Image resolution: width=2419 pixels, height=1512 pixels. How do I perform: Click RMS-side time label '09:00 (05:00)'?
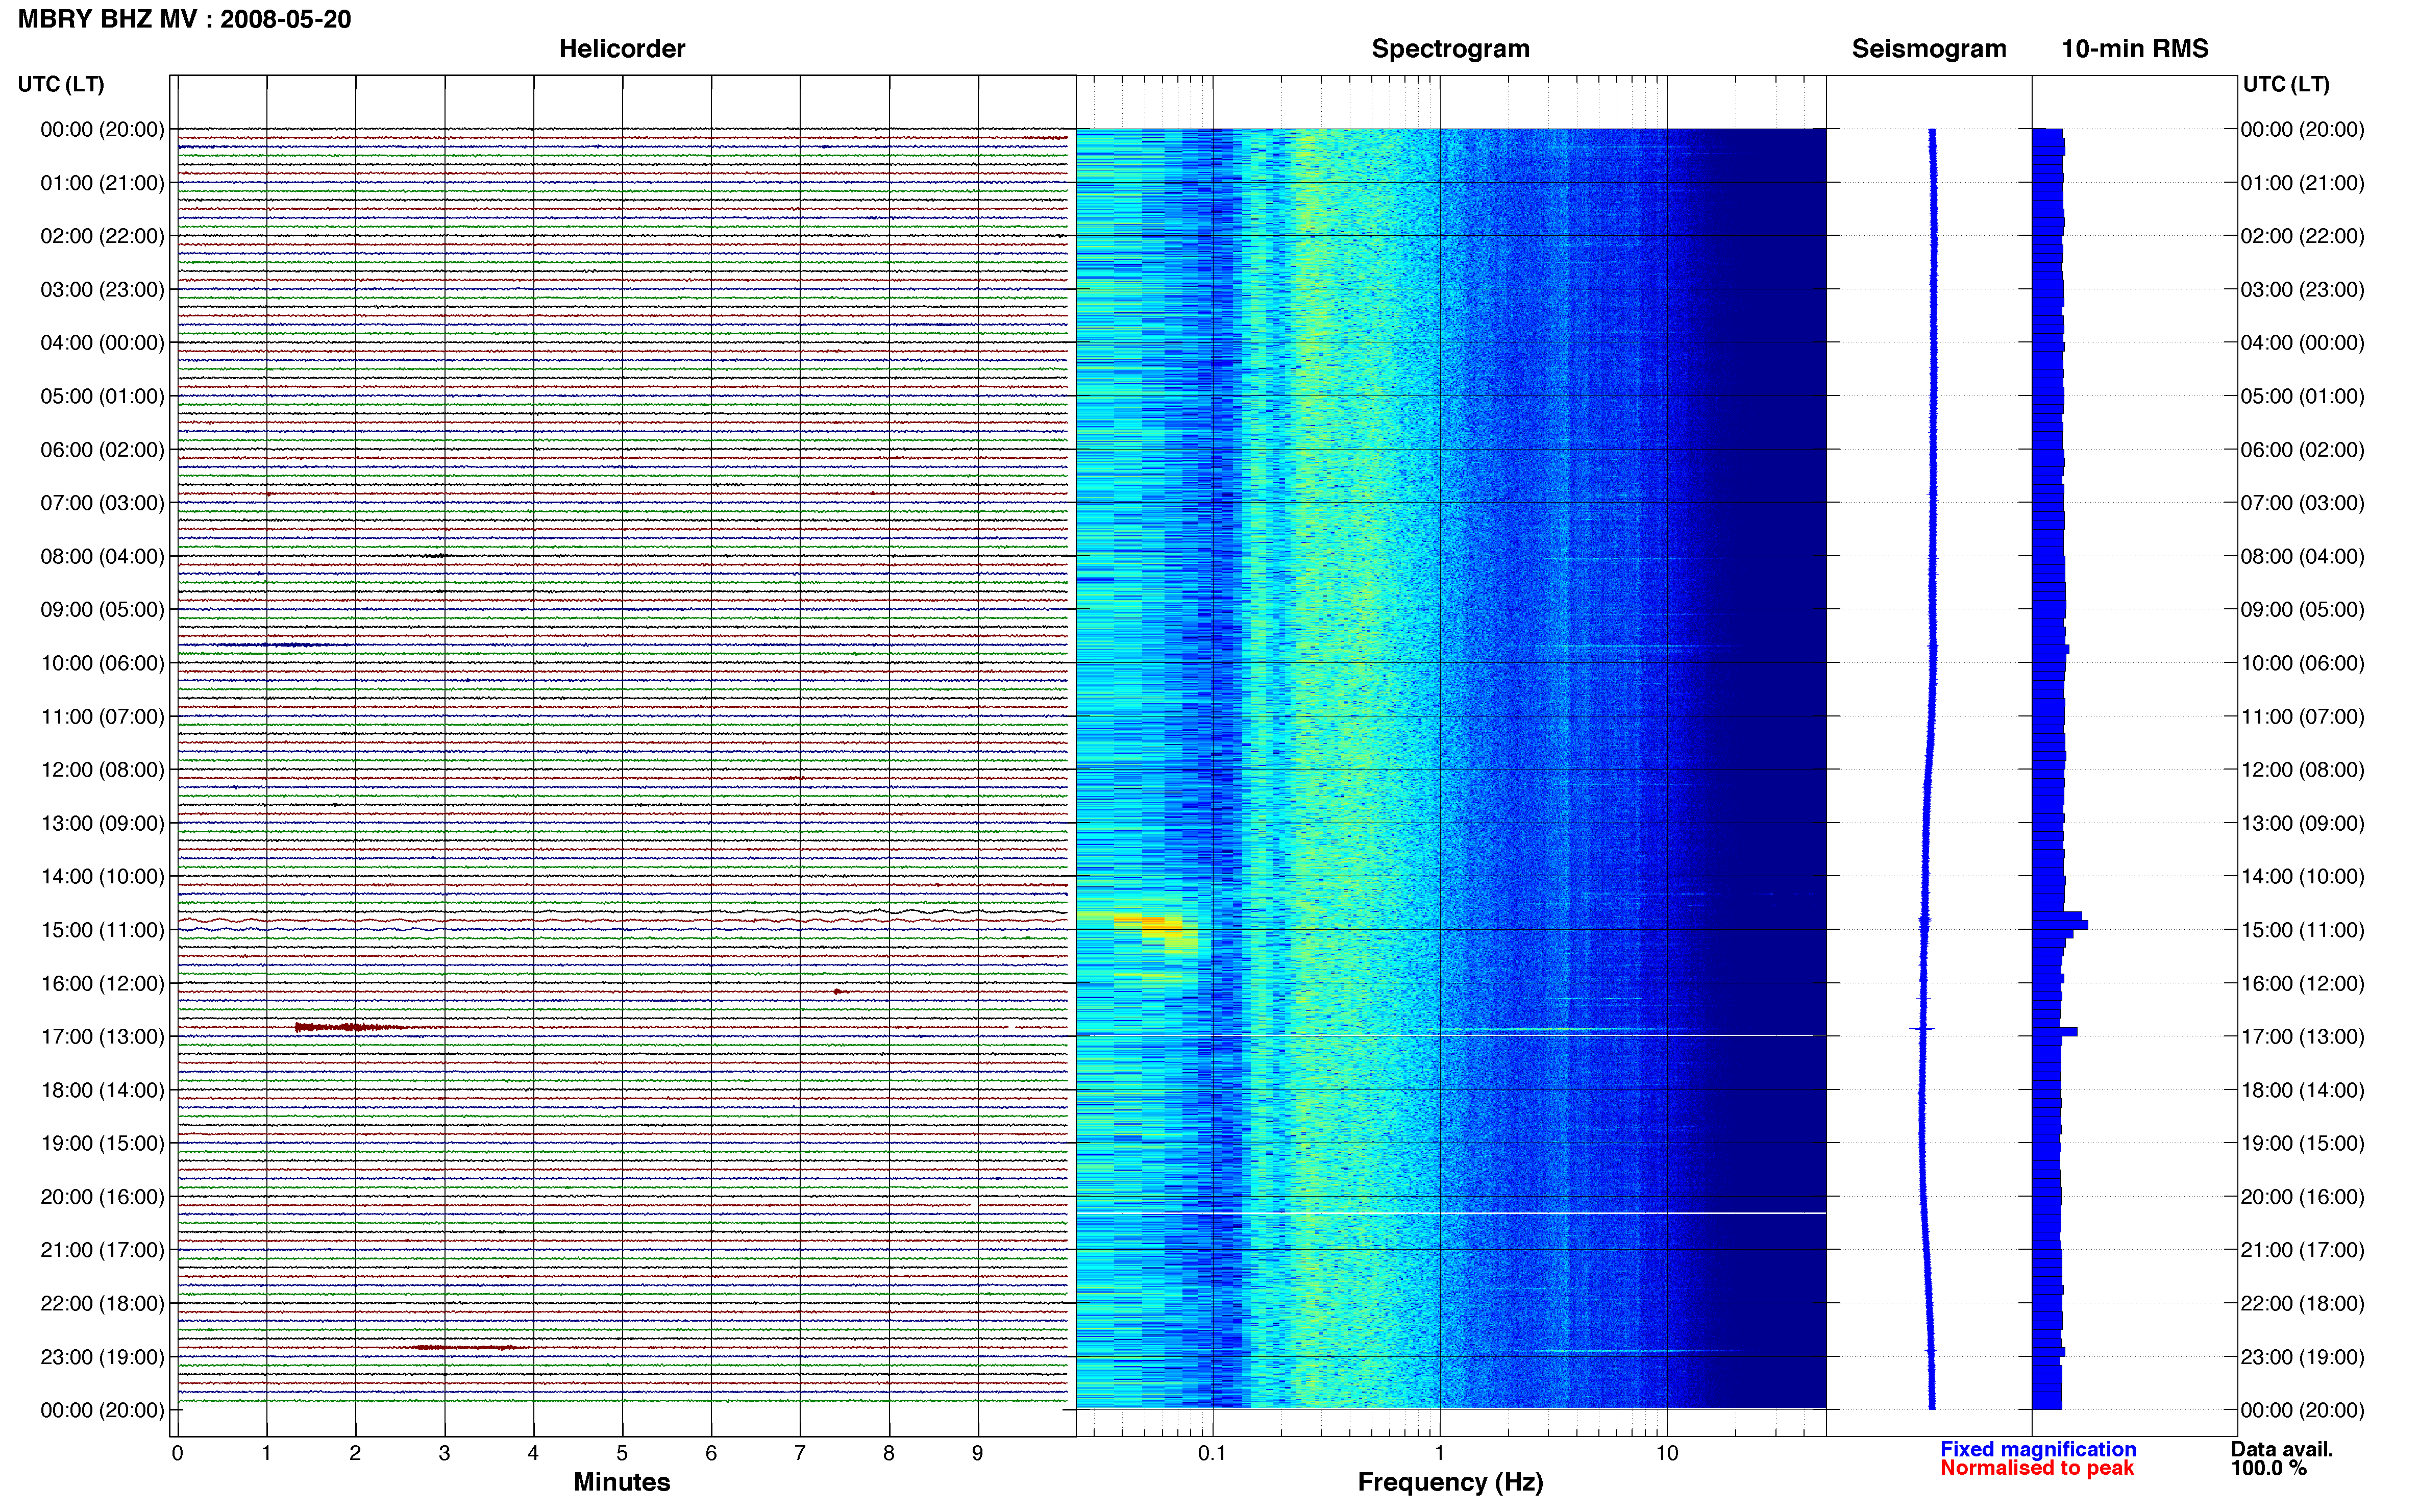tap(2302, 610)
